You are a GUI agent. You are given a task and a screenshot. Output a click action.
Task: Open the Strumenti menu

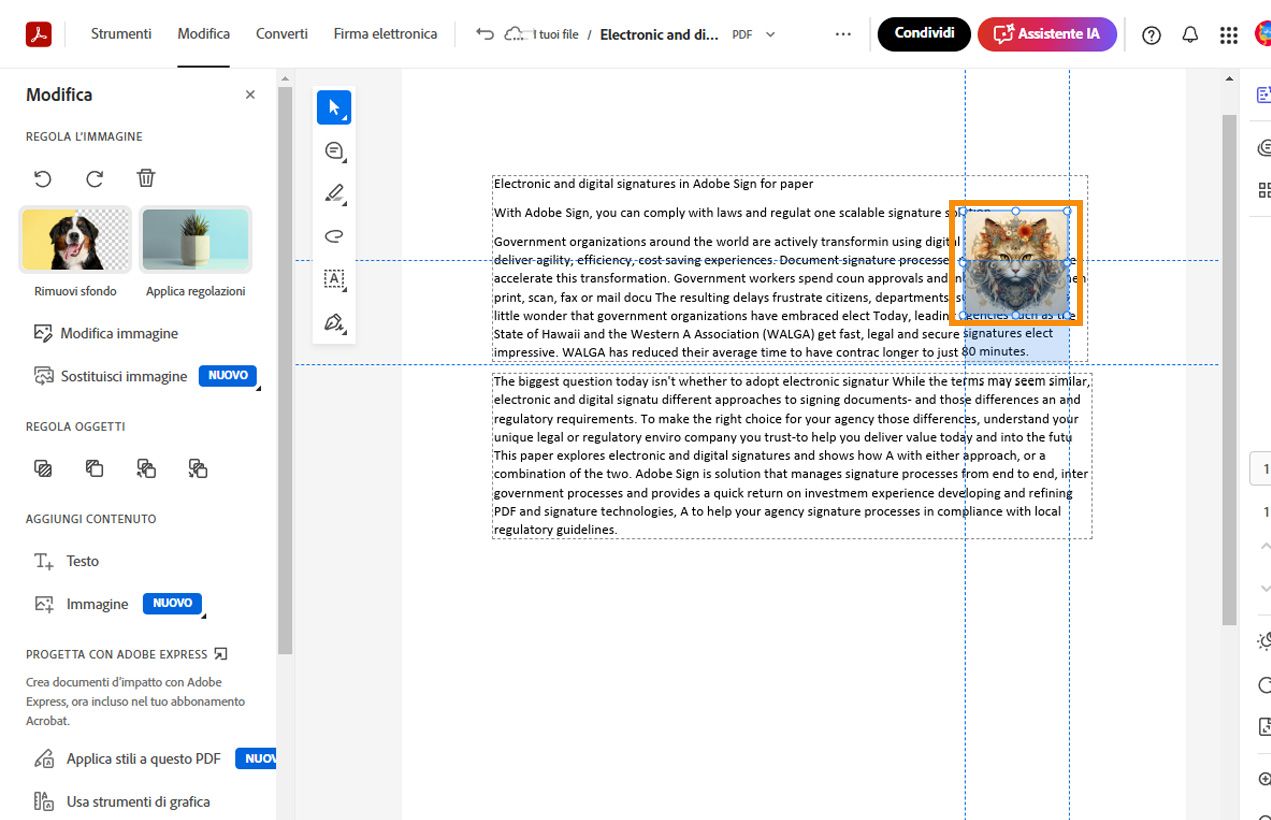click(120, 33)
